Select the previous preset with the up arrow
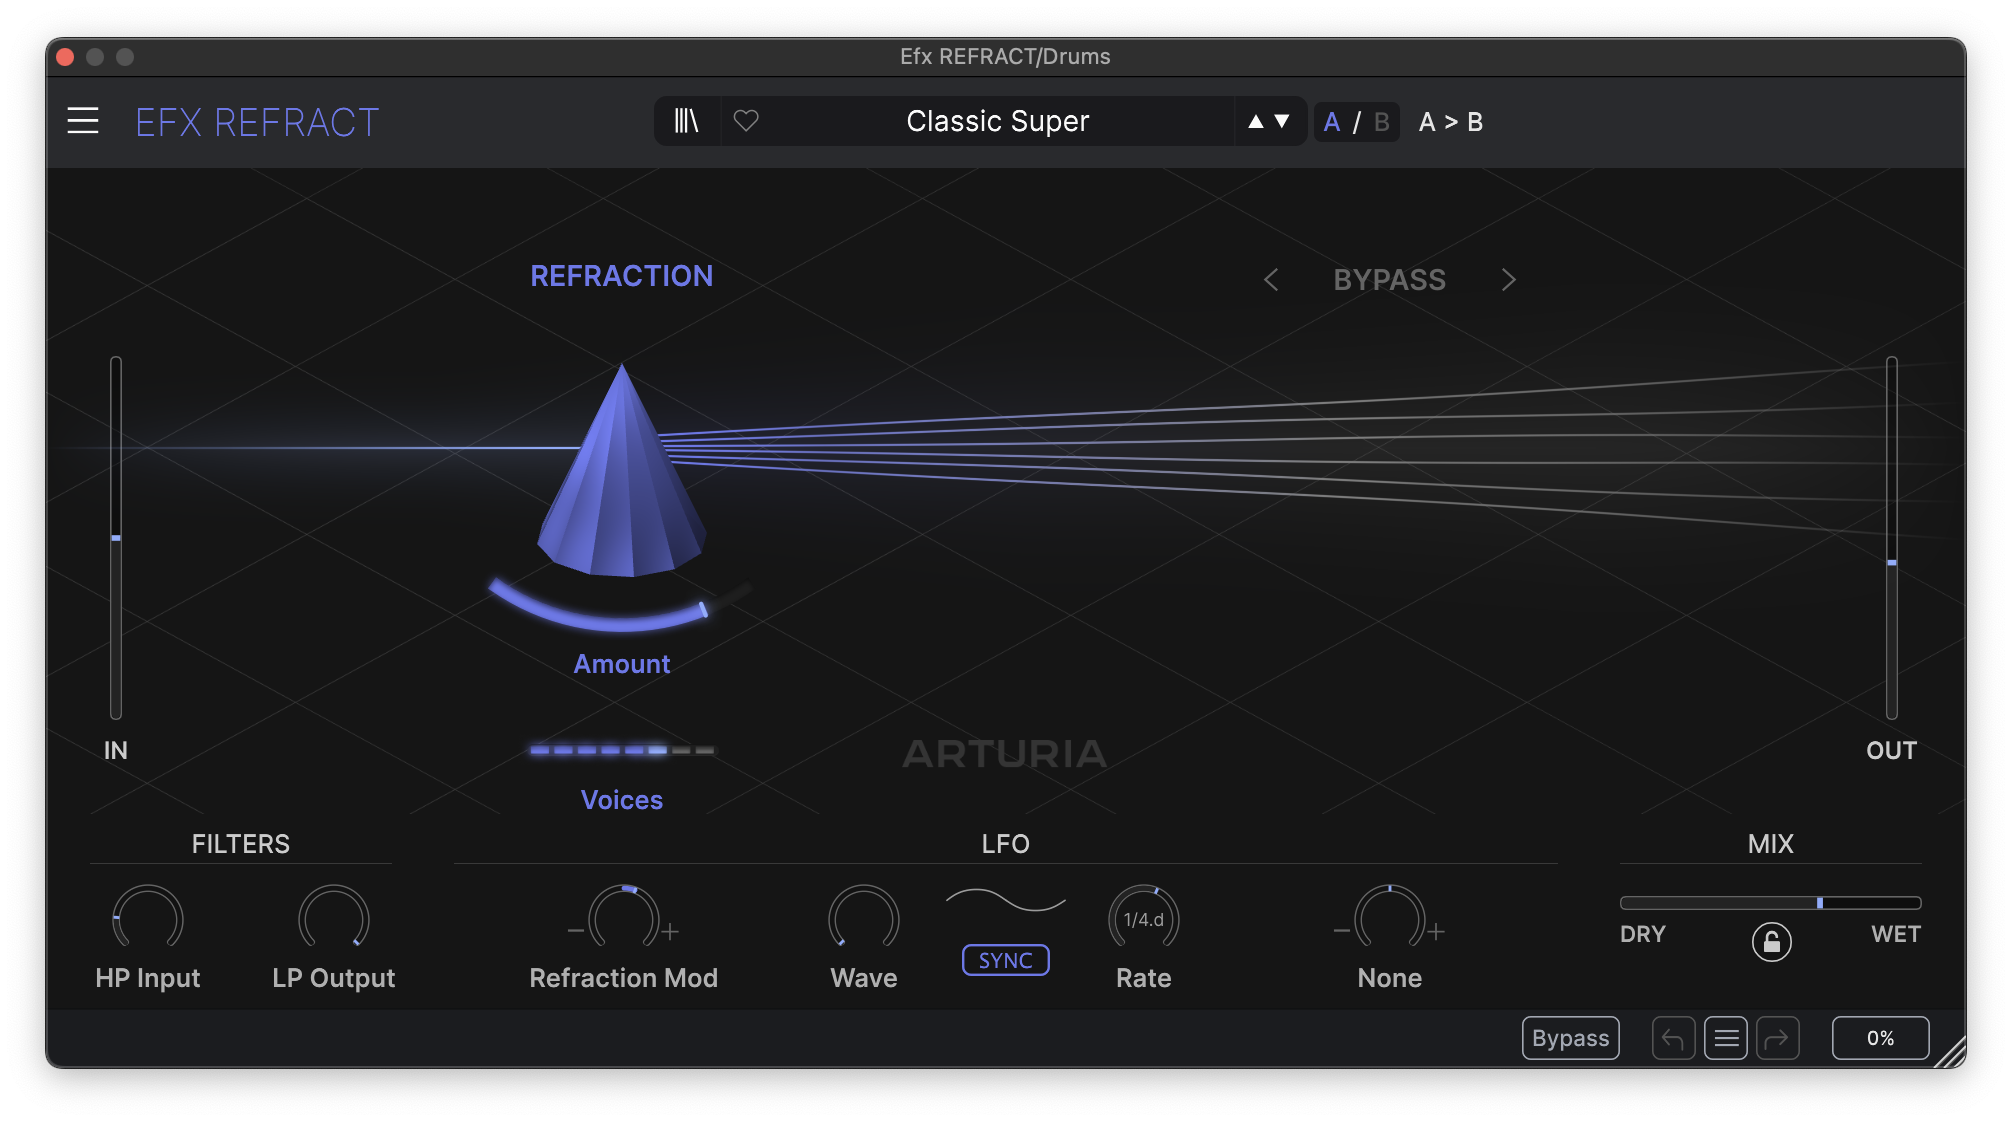The height and width of the screenshot is (1122, 2012). tap(1254, 121)
